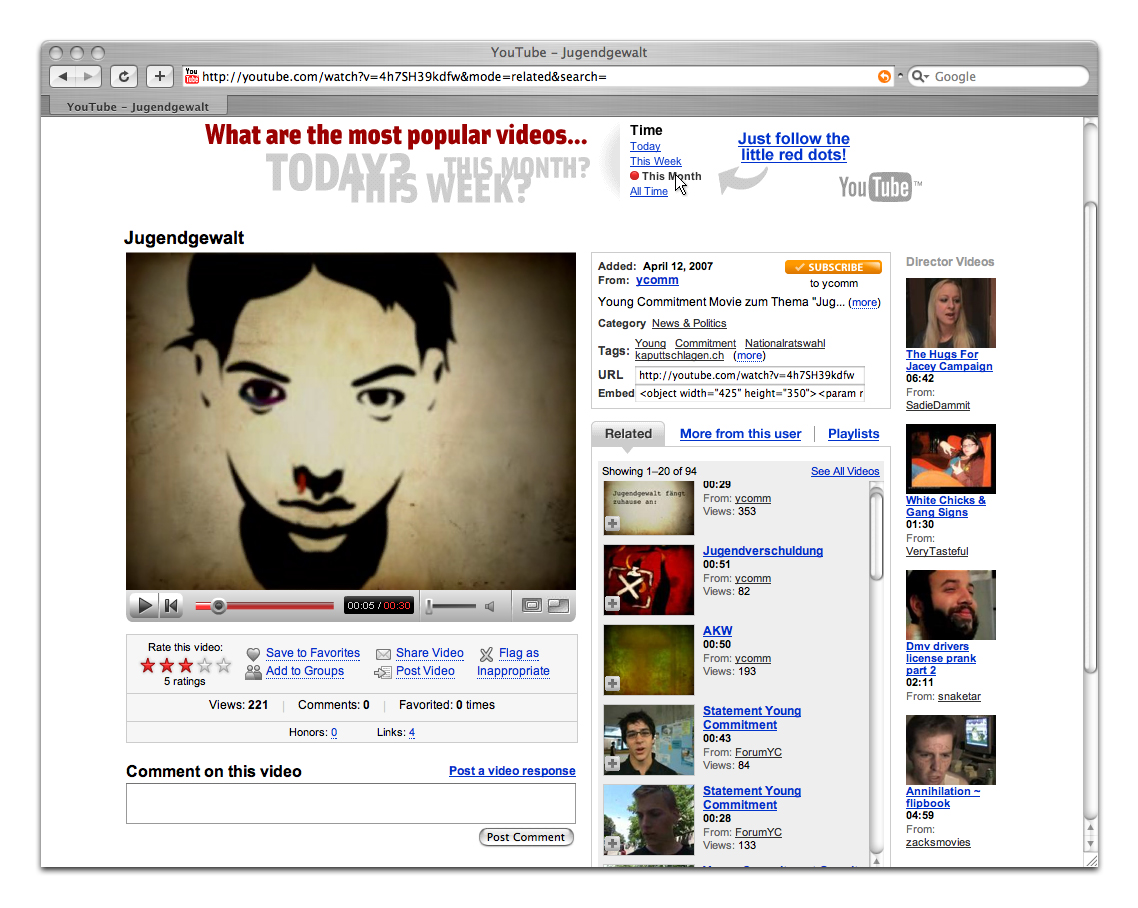
Task: Open the ycomm uploader profile link
Action: point(657,280)
